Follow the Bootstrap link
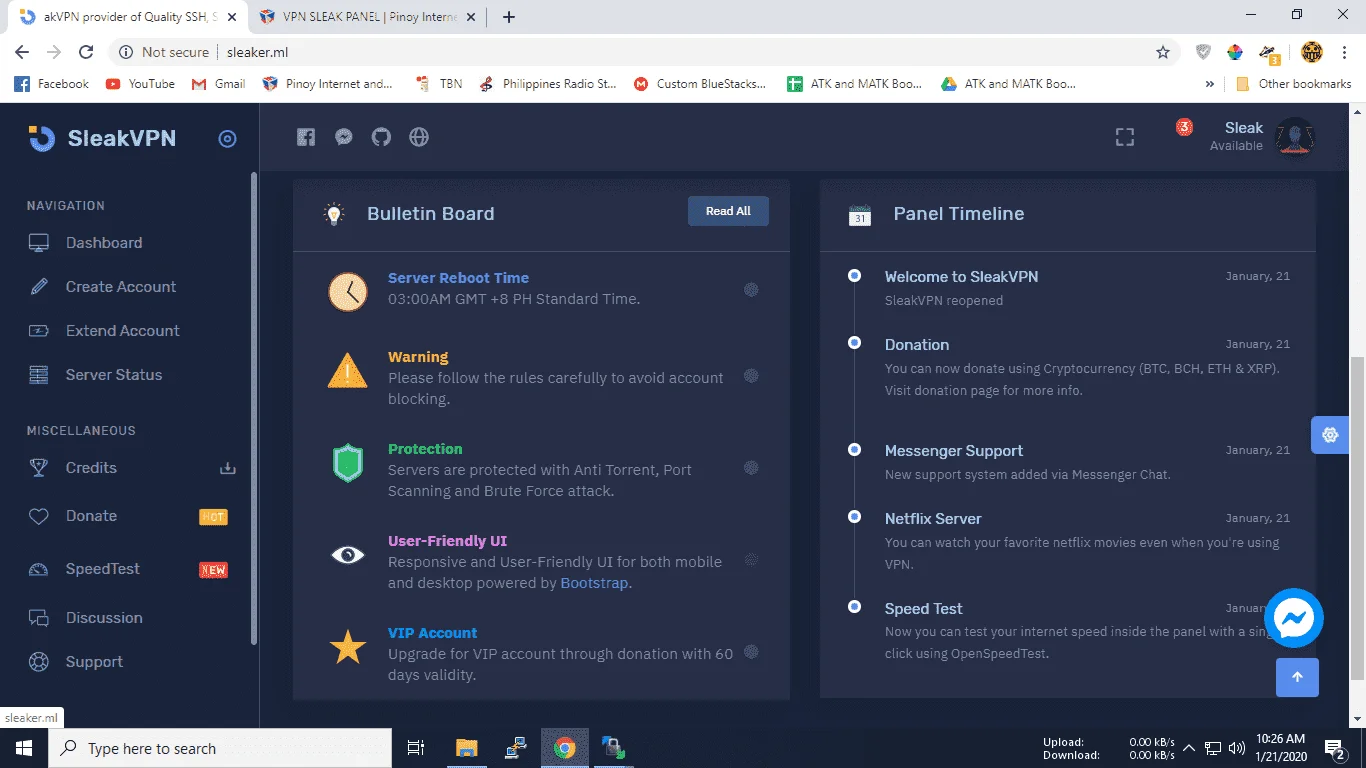 (594, 583)
